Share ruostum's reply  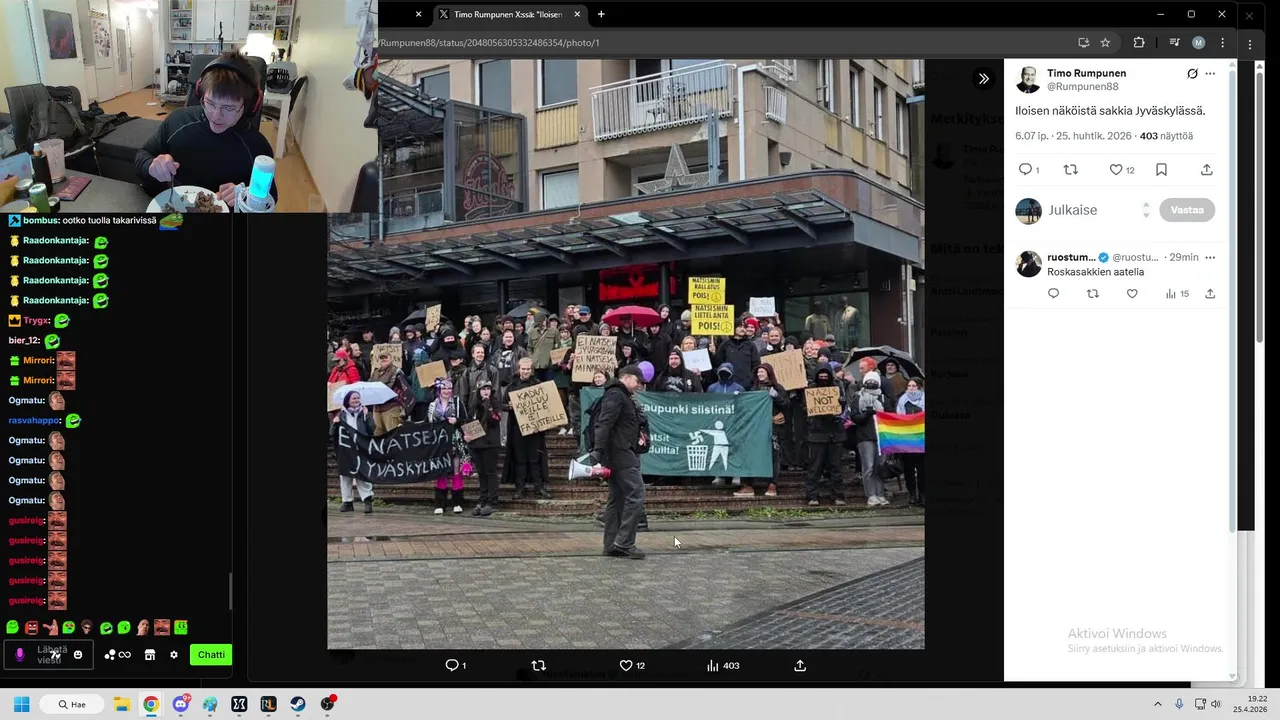pos(1210,294)
